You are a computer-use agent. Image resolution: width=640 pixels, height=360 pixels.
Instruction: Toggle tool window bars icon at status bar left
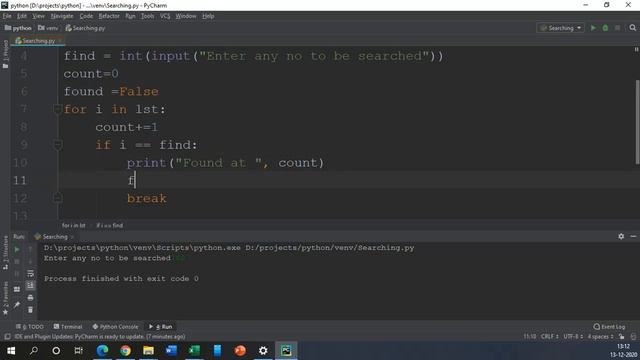click(7, 337)
